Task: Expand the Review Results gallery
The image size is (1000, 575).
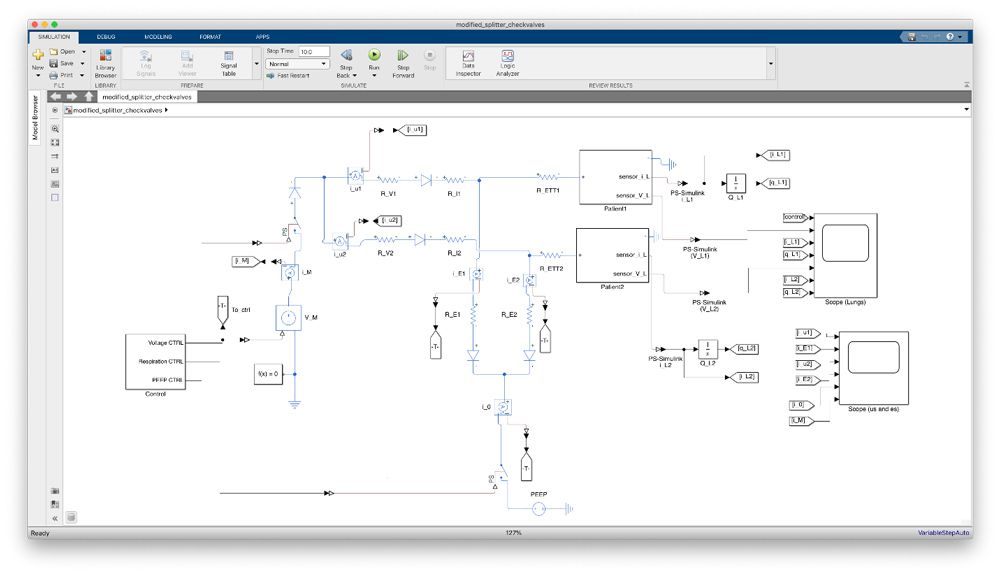Action: click(770, 63)
